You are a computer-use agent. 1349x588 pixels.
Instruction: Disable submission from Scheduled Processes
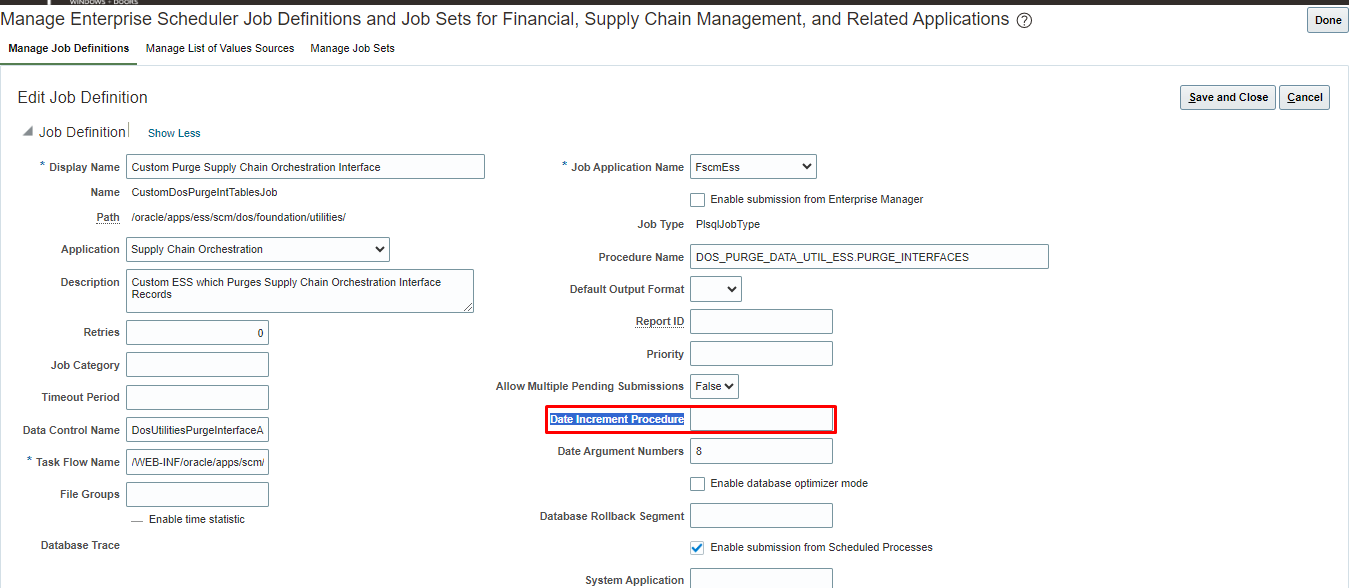point(697,547)
